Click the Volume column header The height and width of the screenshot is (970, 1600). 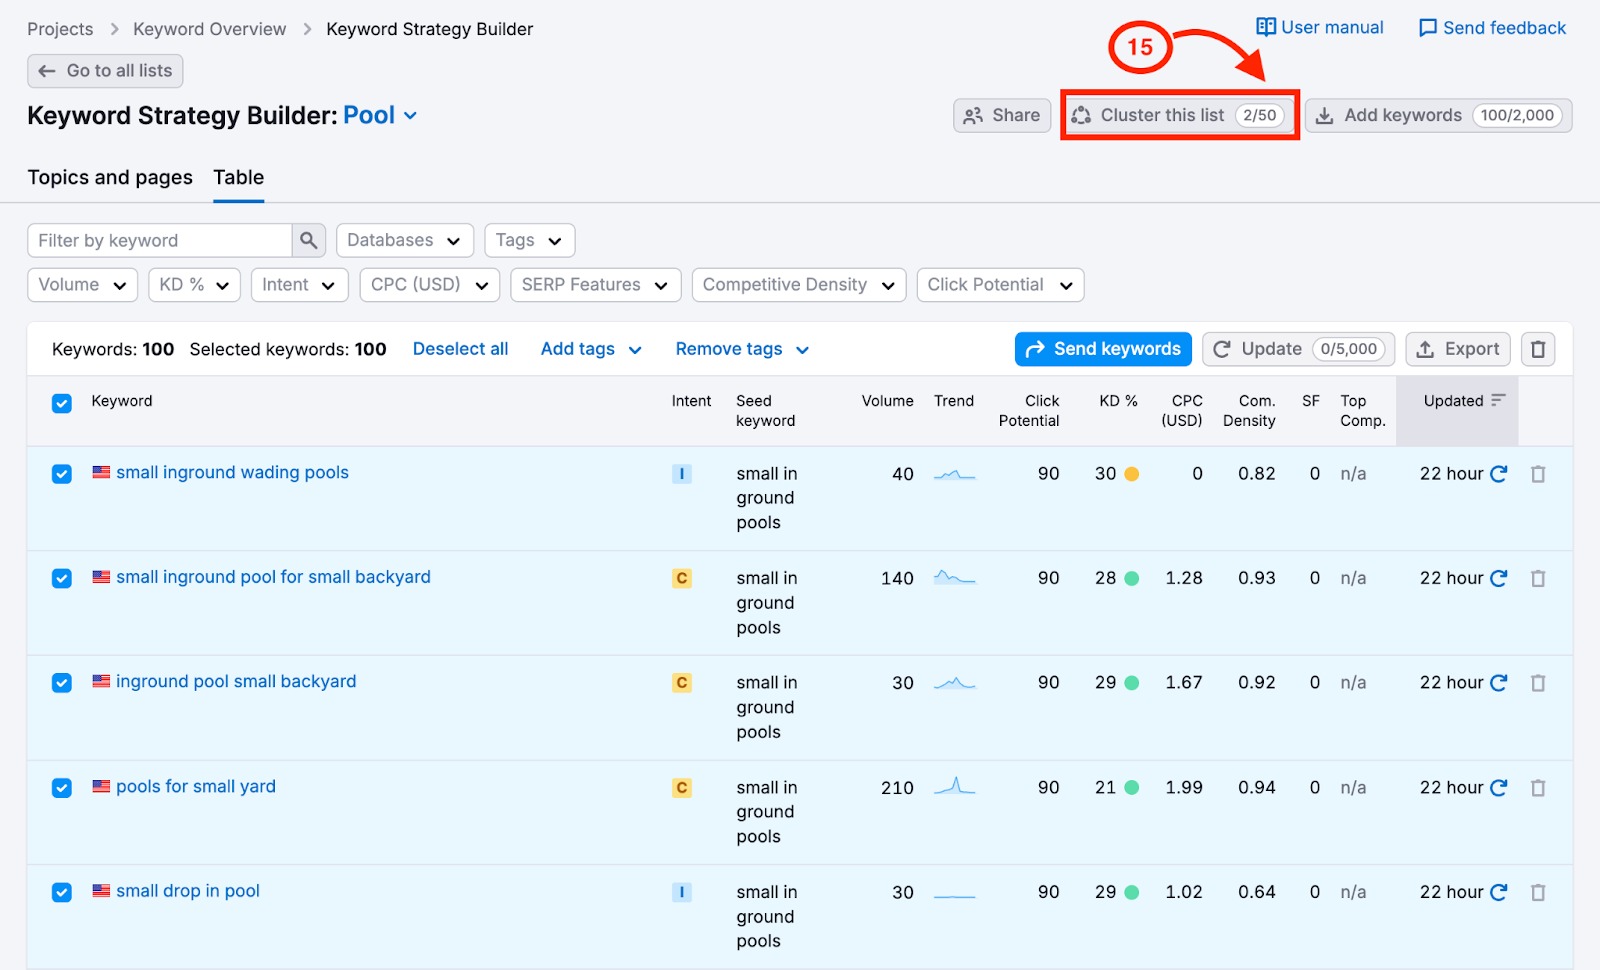point(888,401)
